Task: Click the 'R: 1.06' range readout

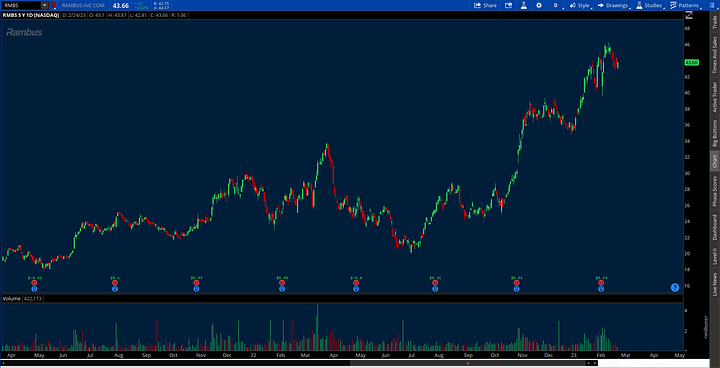Action: 179,15
